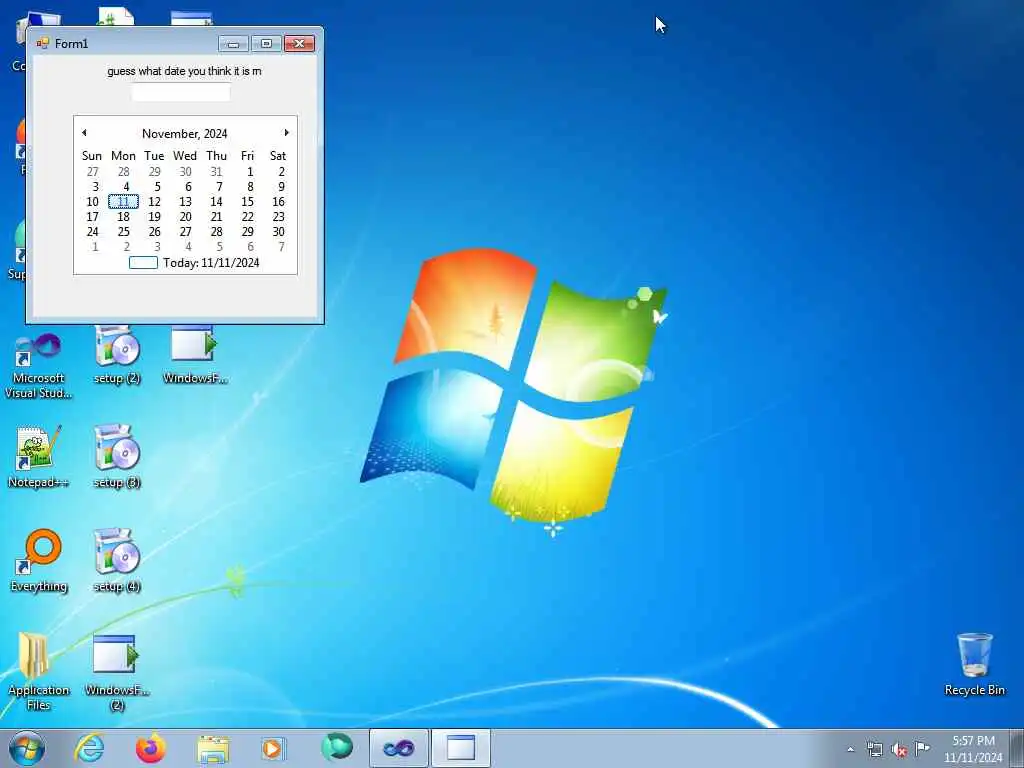1024x768 pixels.
Task: Maximize the Form1 window
Action: [x=266, y=44]
